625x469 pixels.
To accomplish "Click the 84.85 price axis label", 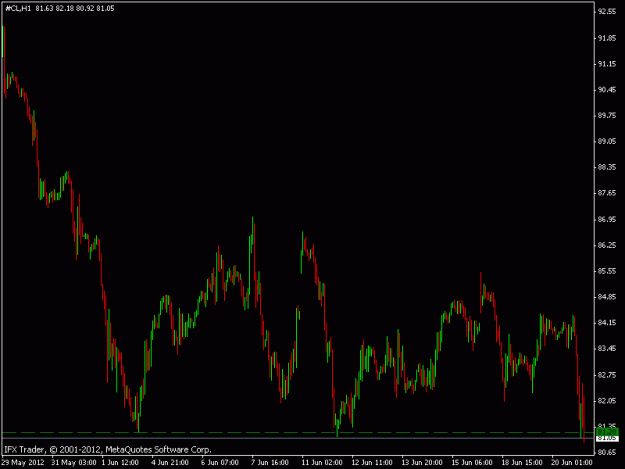I will [x=607, y=297].
